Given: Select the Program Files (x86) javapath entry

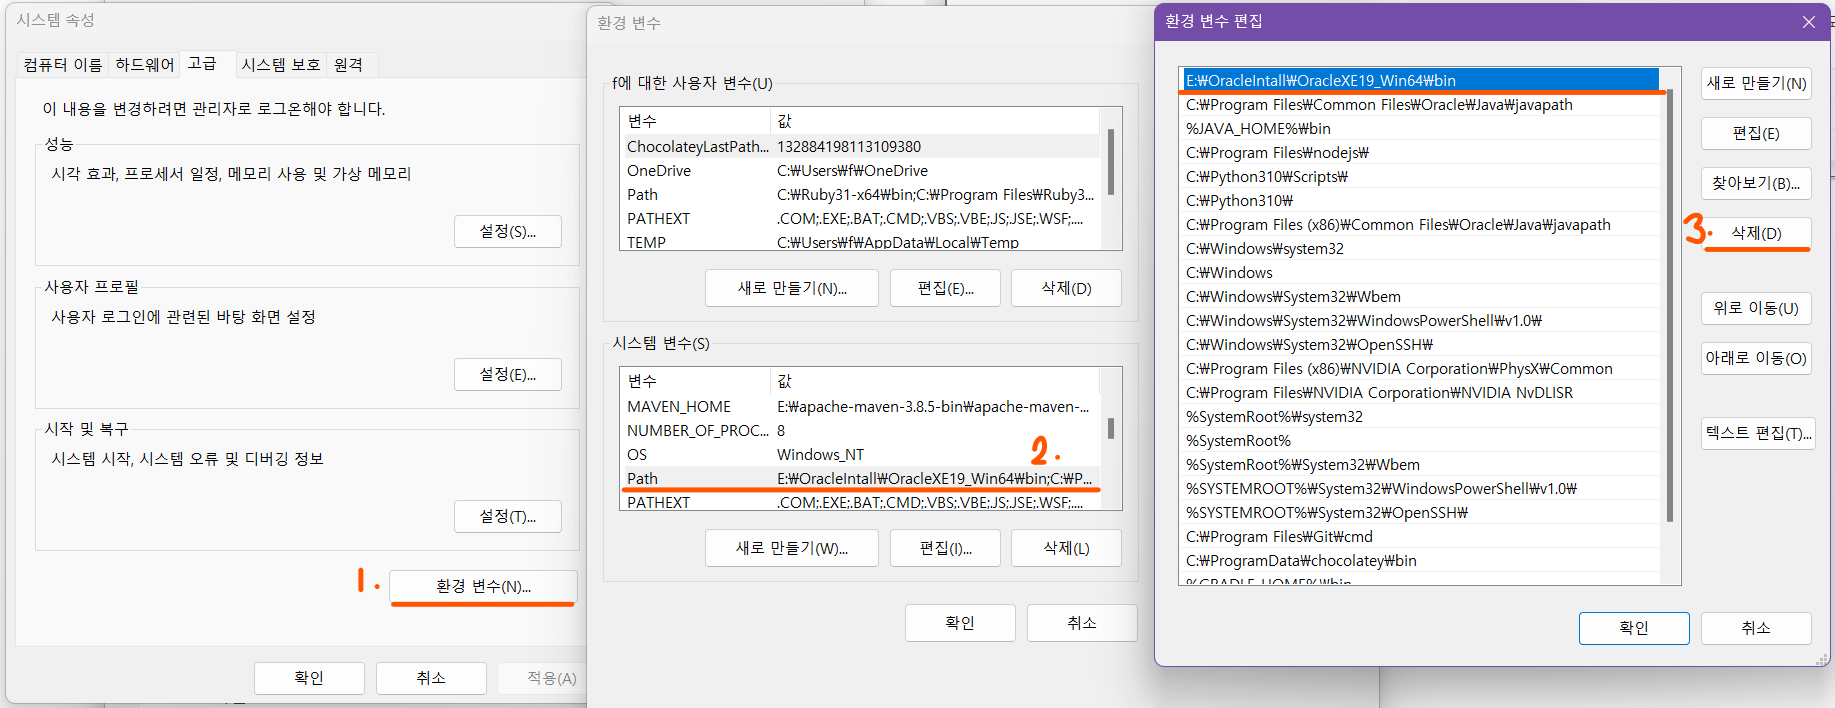Looking at the screenshot, I should (x=1420, y=224).
